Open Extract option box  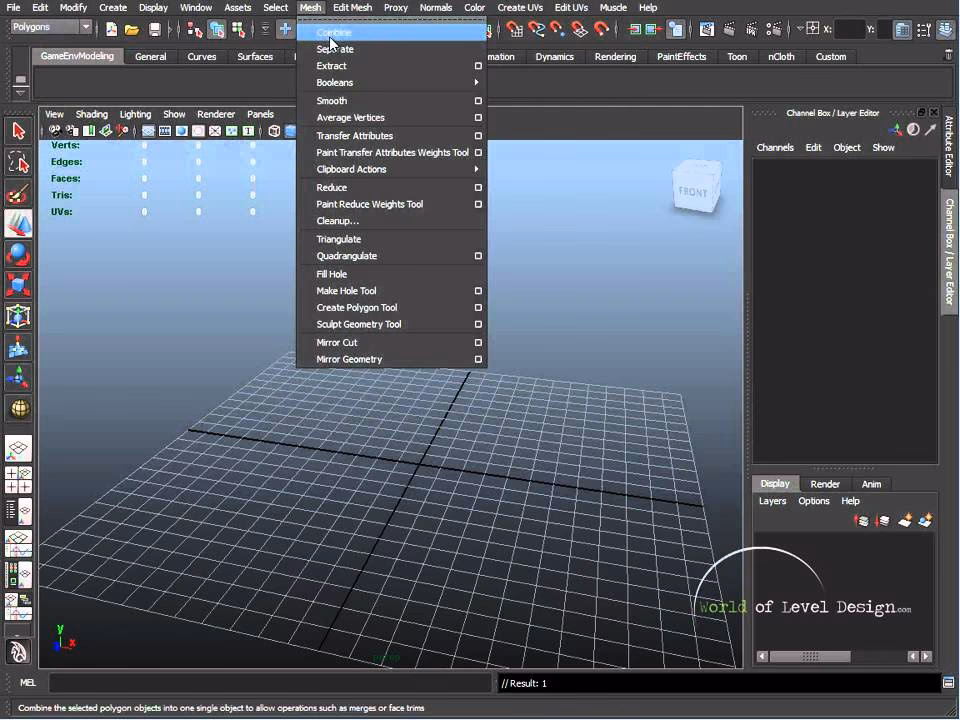[x=478, y=66]
